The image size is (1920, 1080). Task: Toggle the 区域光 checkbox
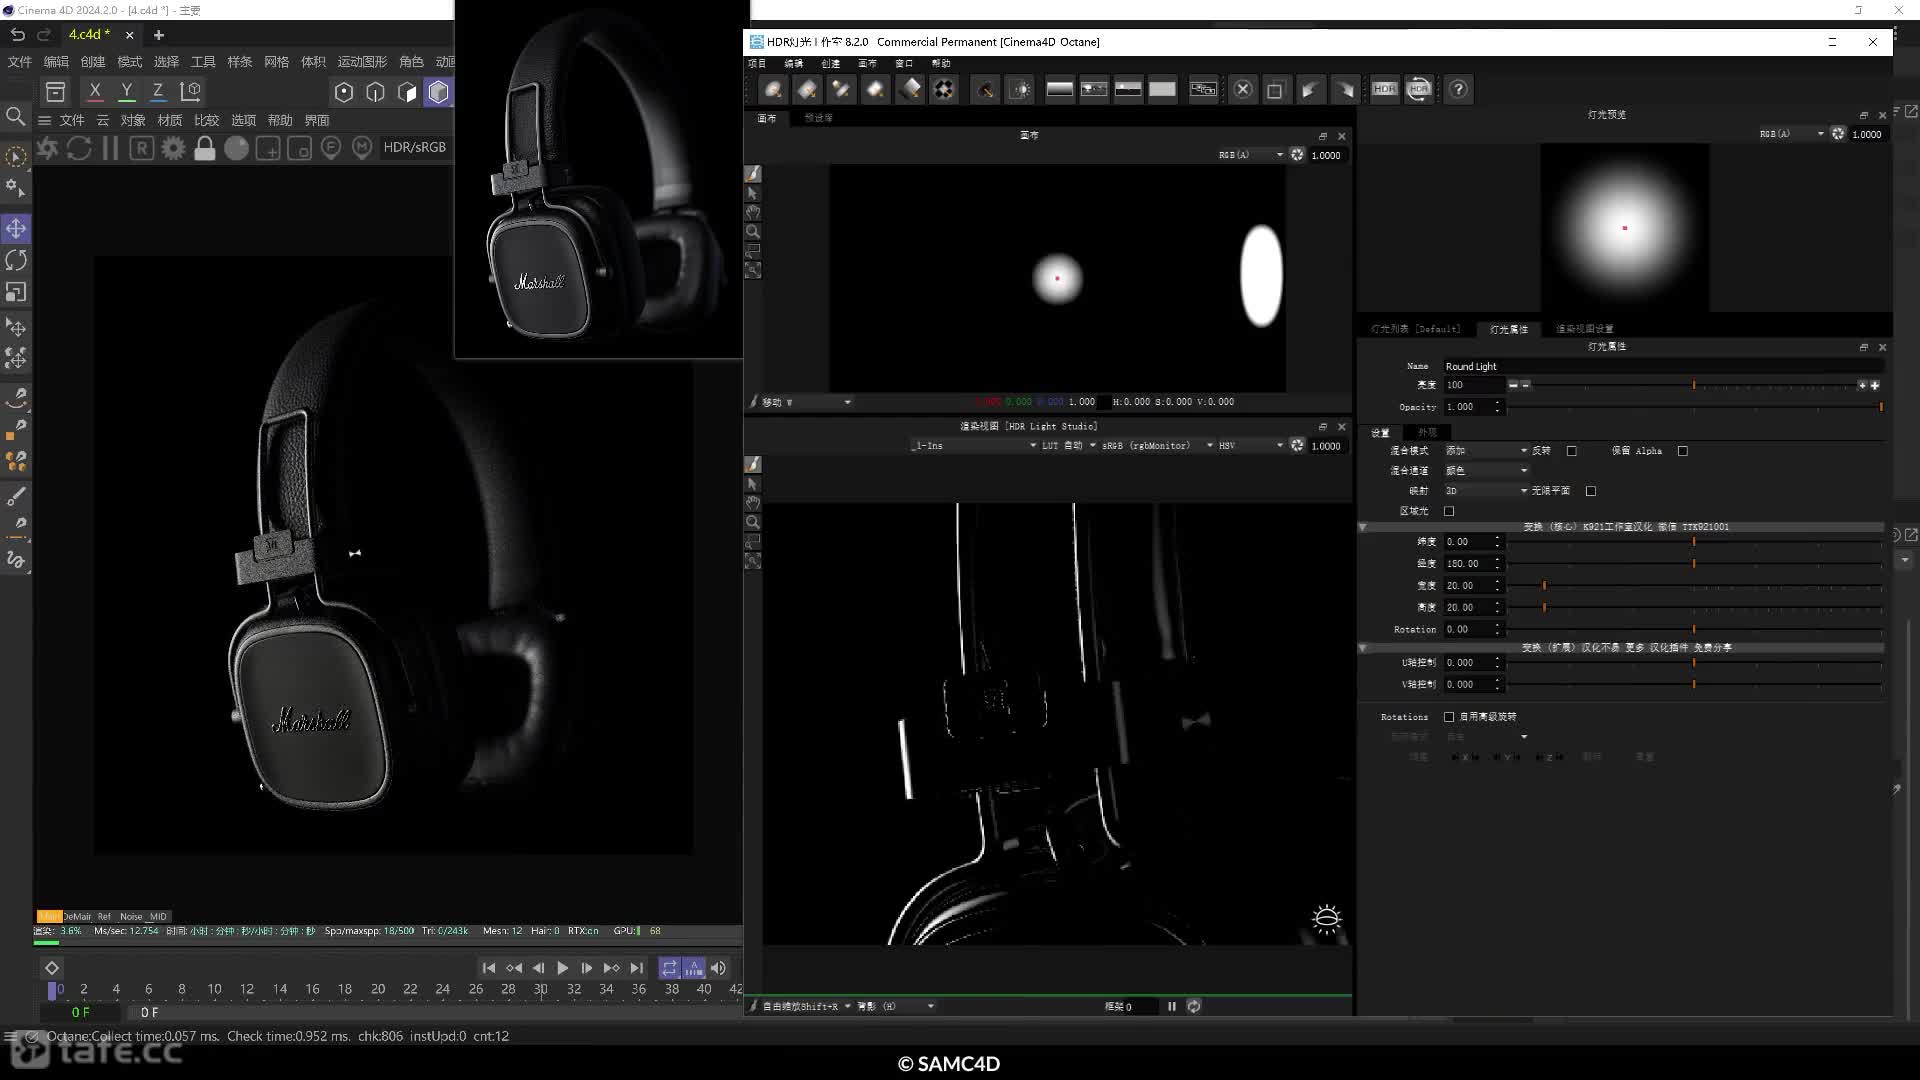[x=1449, y=511]
